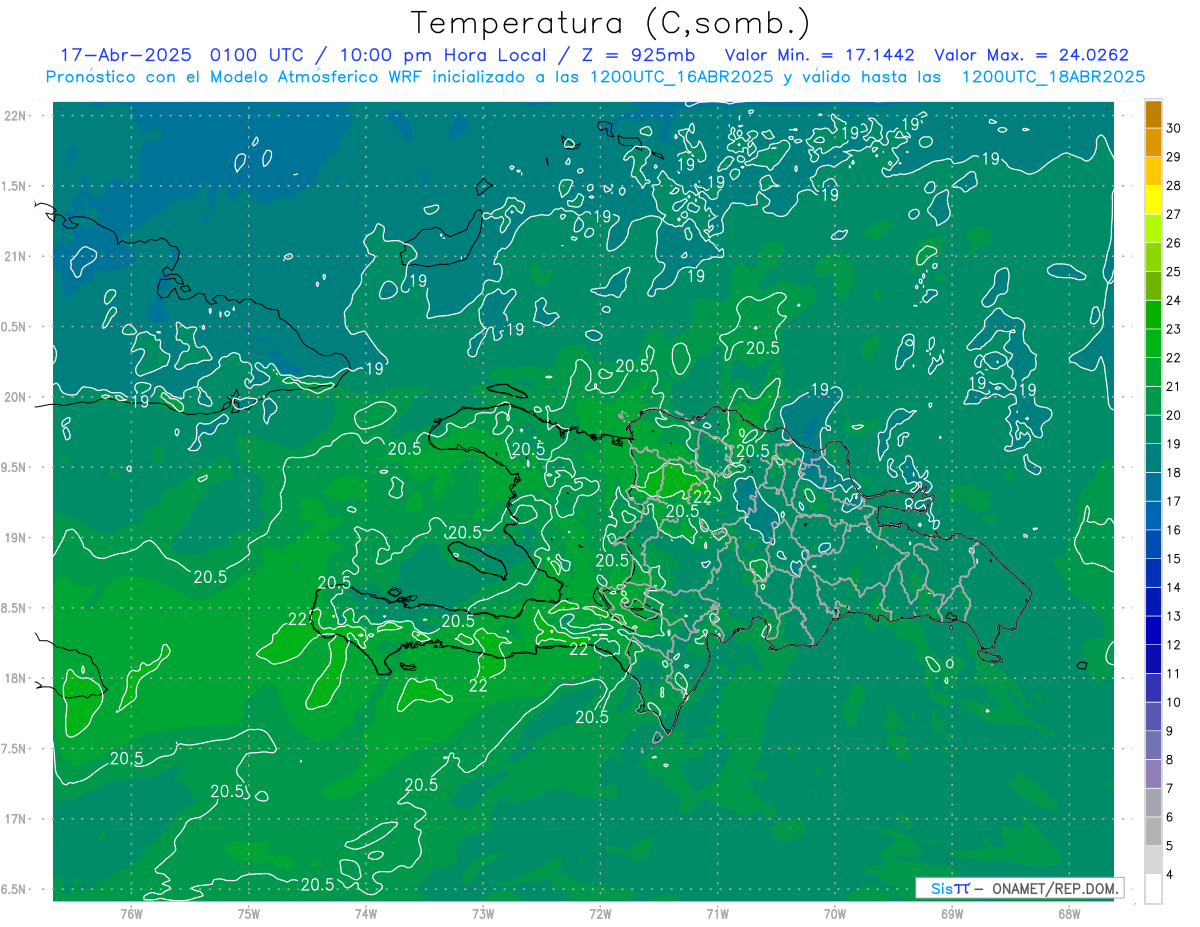Click the "69W" longitude axis label
Image resolution: width=1200 pixels, height=927 pixels.
(x=952, y=914)
